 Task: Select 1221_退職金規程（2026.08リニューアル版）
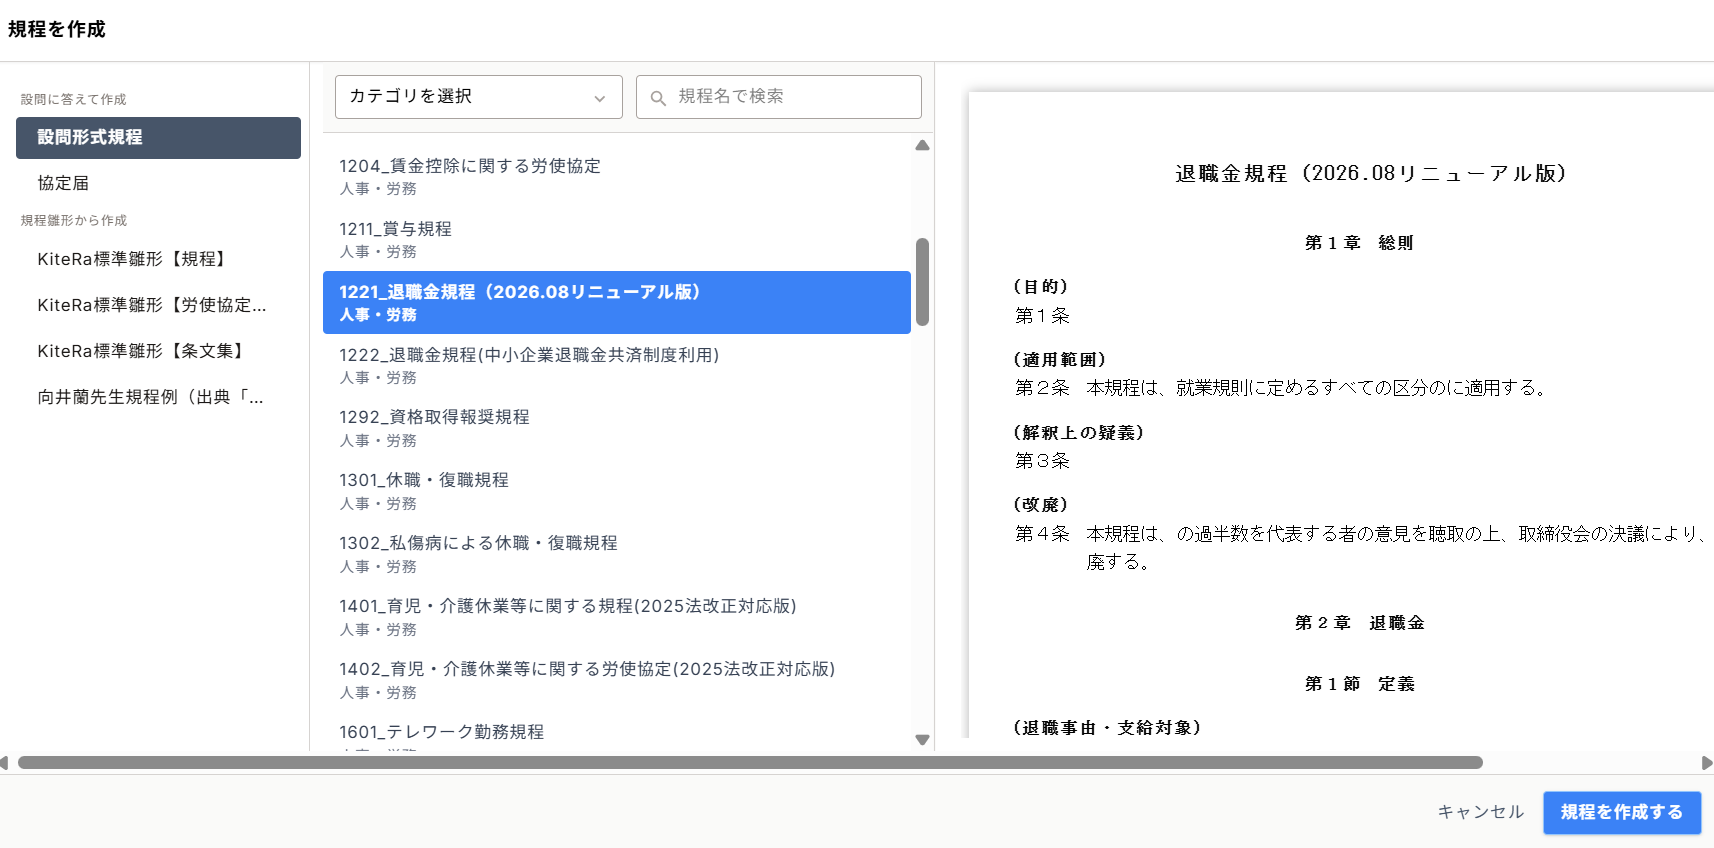coord(617,302)
